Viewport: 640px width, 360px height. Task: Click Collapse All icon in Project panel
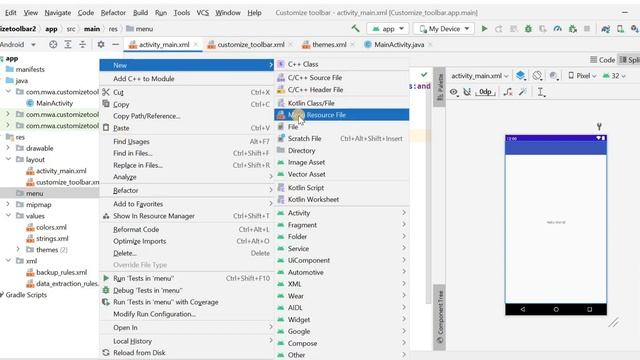[82, 44]
